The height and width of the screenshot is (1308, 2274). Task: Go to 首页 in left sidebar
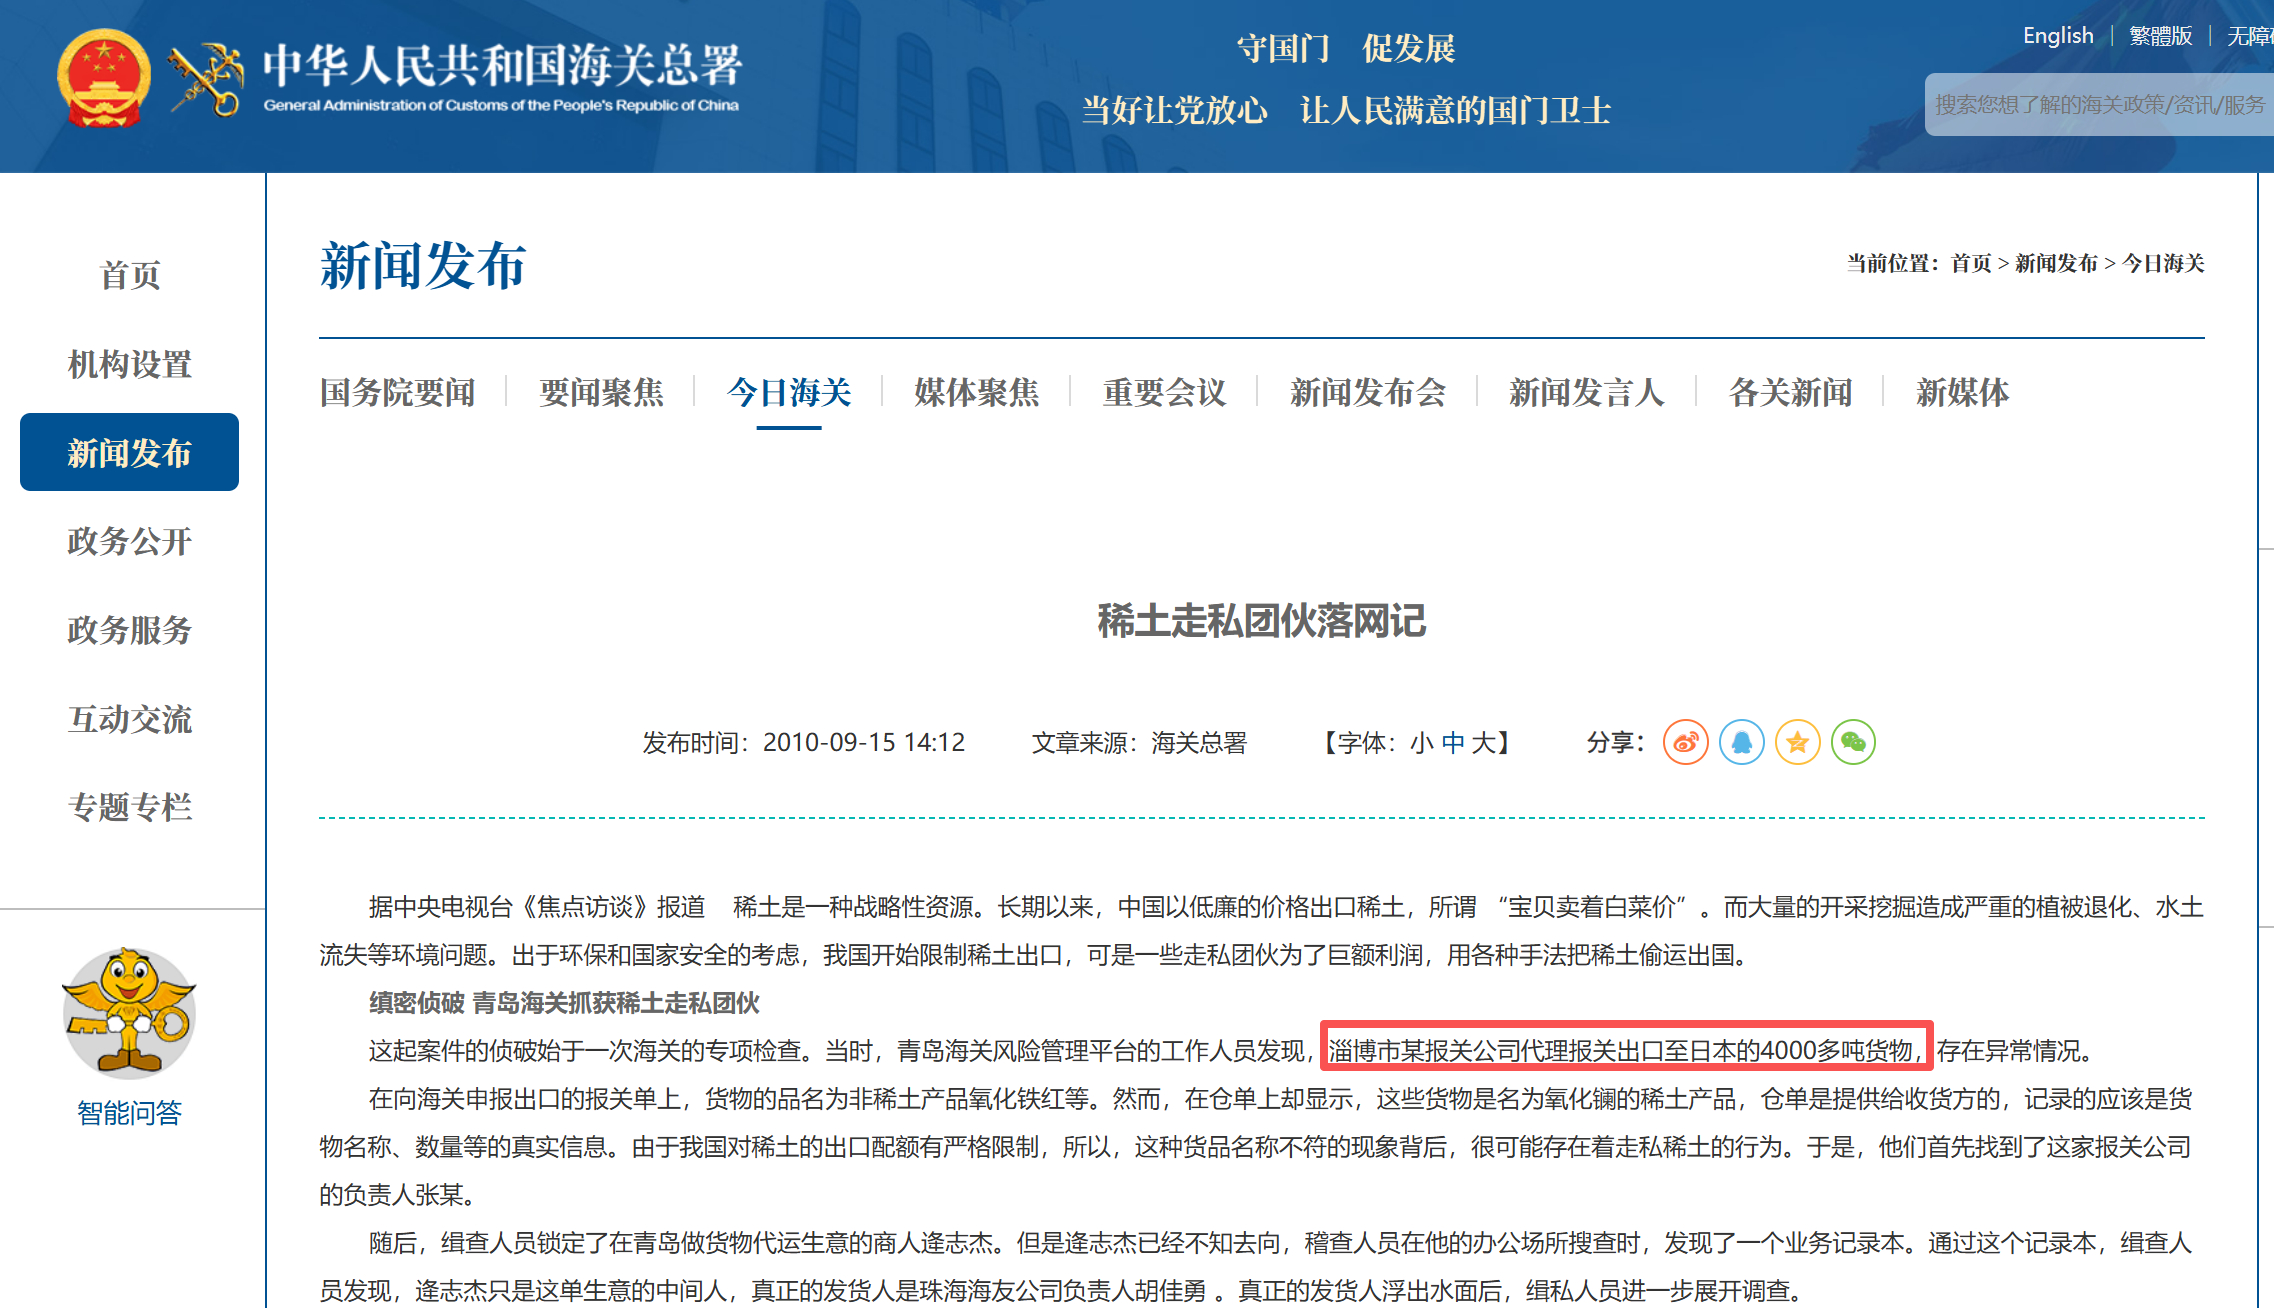click(130, 275)
